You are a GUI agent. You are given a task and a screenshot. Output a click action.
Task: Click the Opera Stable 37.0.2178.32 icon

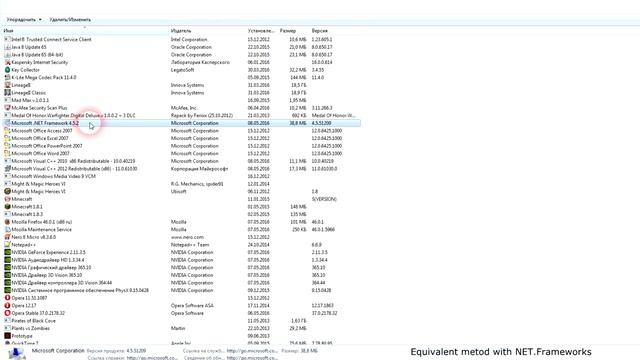point(7,313)
